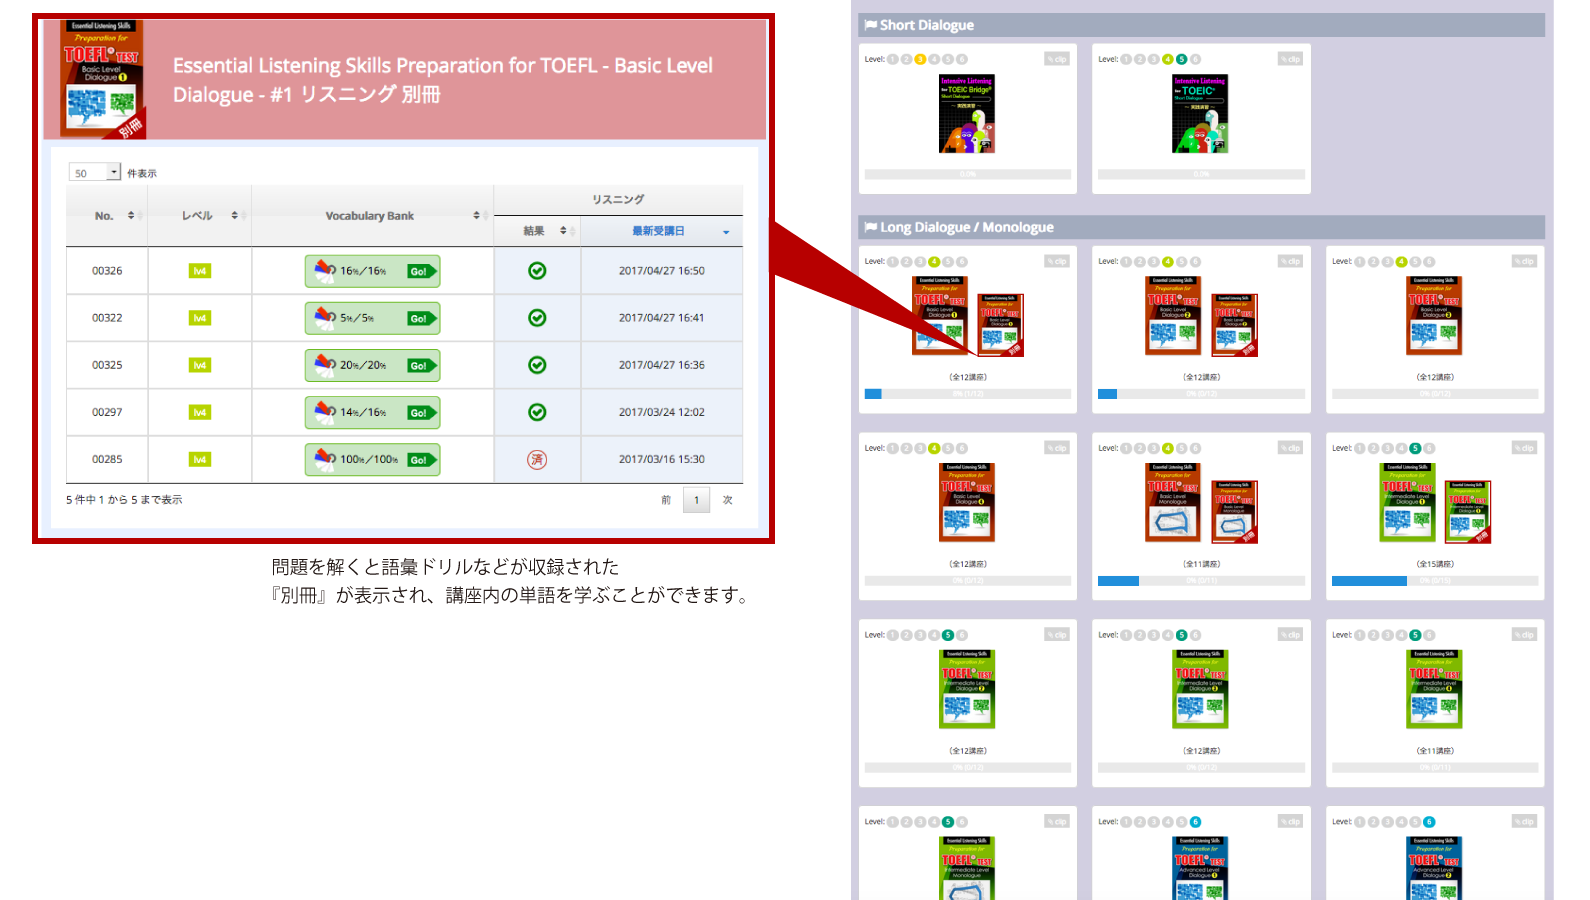Clip the Basic Level Dialogue 1 card
Image resolution: width=1590 pixels, height=900 pixels.
pos(1057,261)
